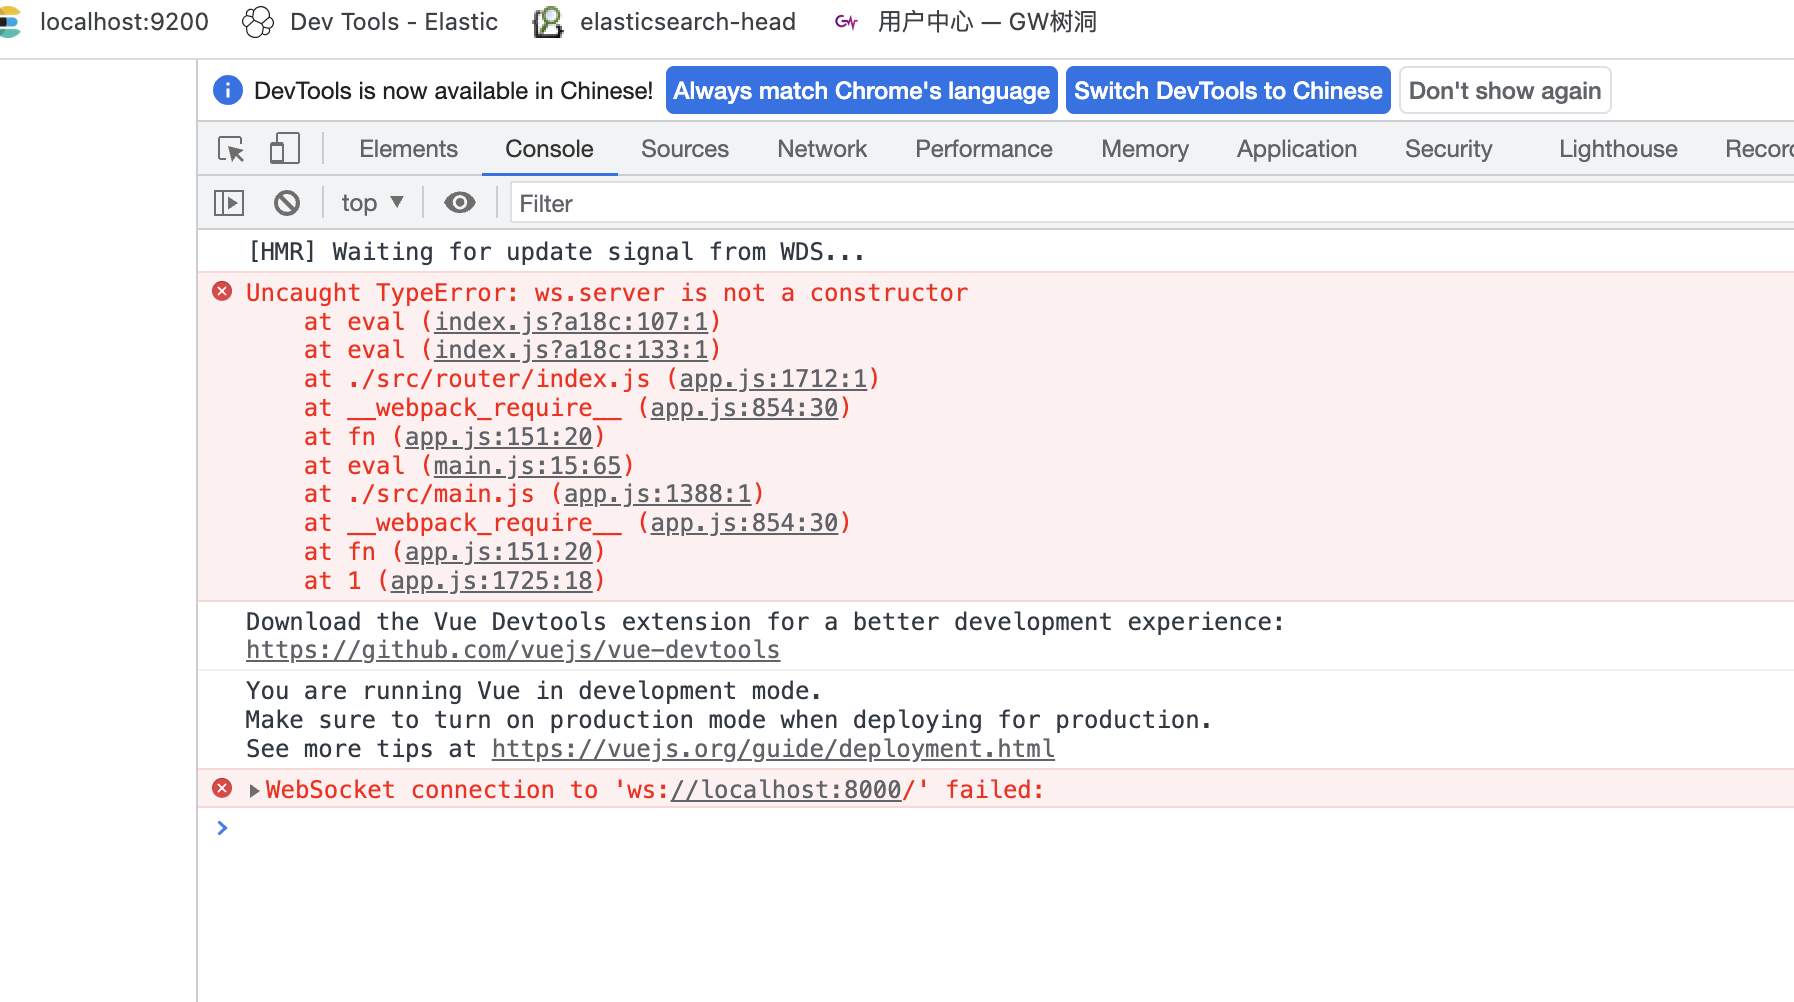Click the blue info icon in the notification
The height and width of the screenshot is (1002, 1794).
[x=227, y=90]
